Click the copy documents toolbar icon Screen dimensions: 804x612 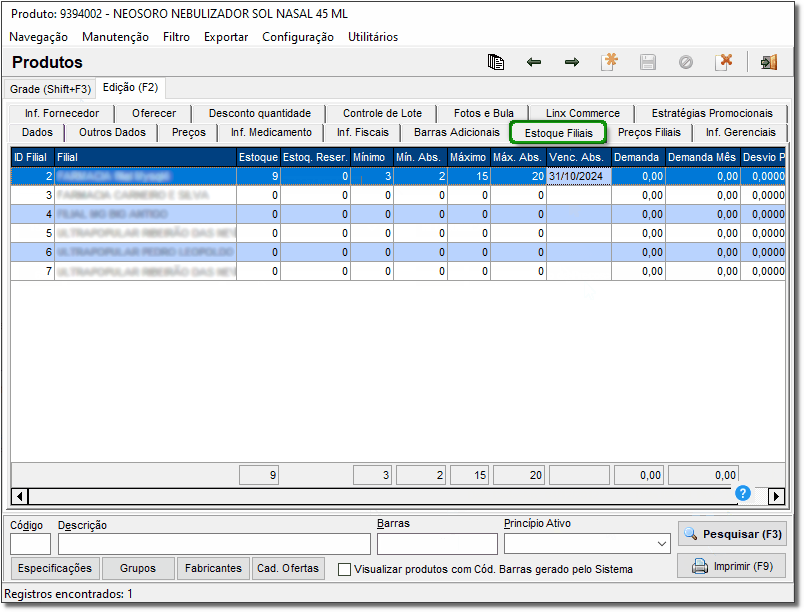(495, 62)
